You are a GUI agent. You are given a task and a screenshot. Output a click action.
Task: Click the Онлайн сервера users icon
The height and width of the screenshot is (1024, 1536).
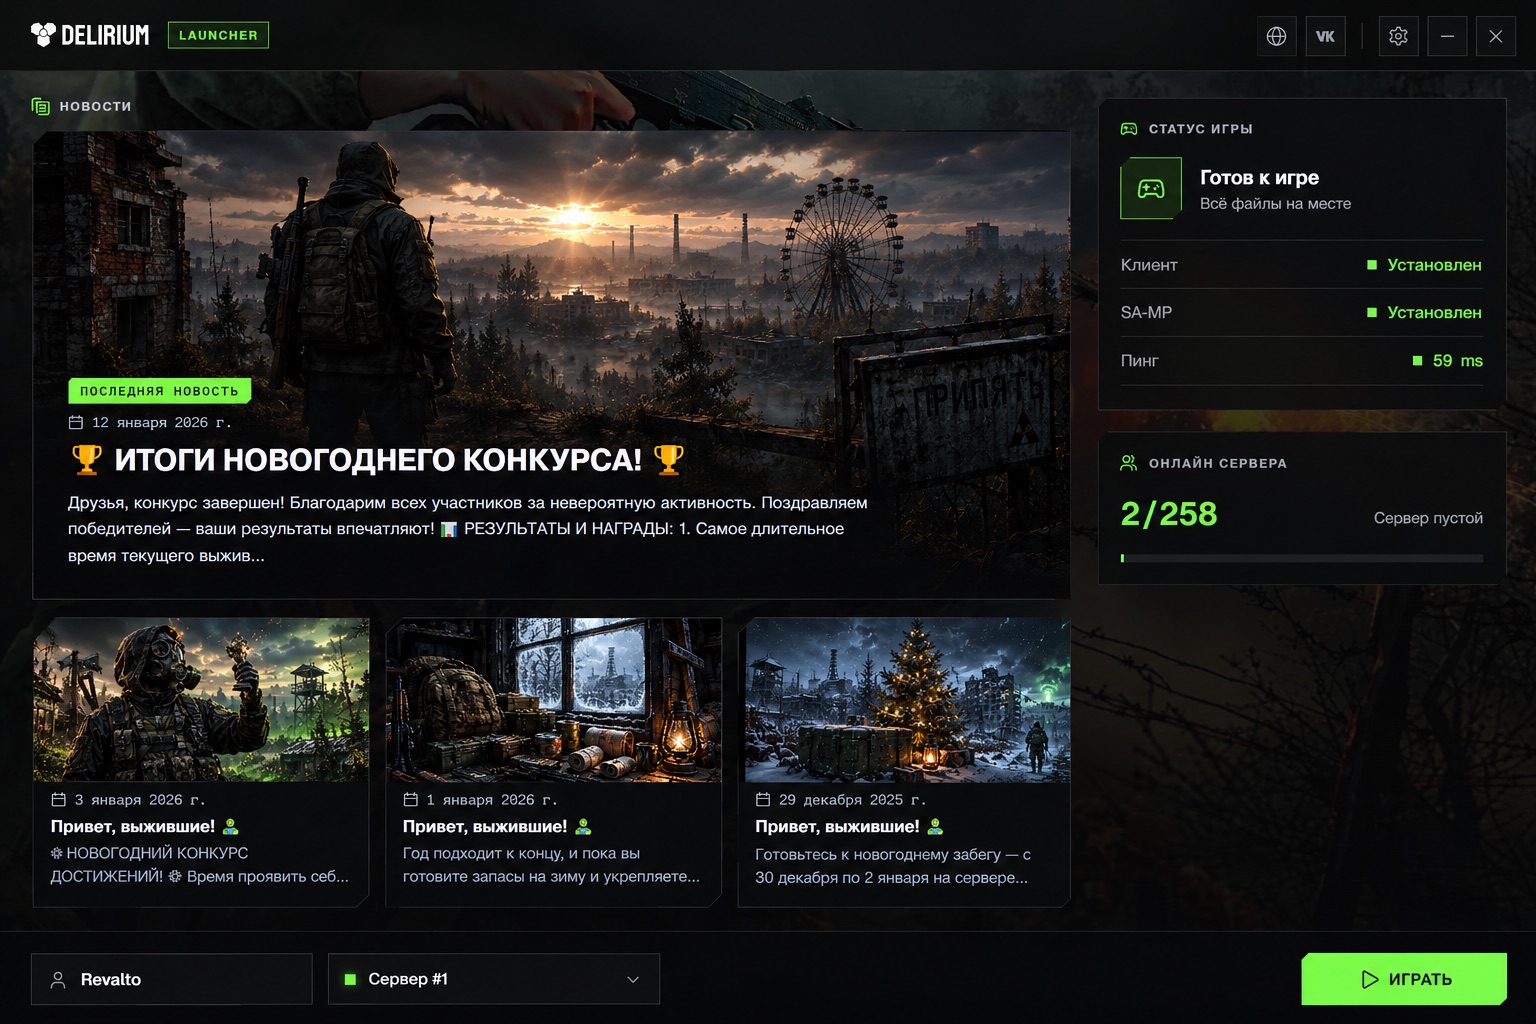pos(1129,463)
